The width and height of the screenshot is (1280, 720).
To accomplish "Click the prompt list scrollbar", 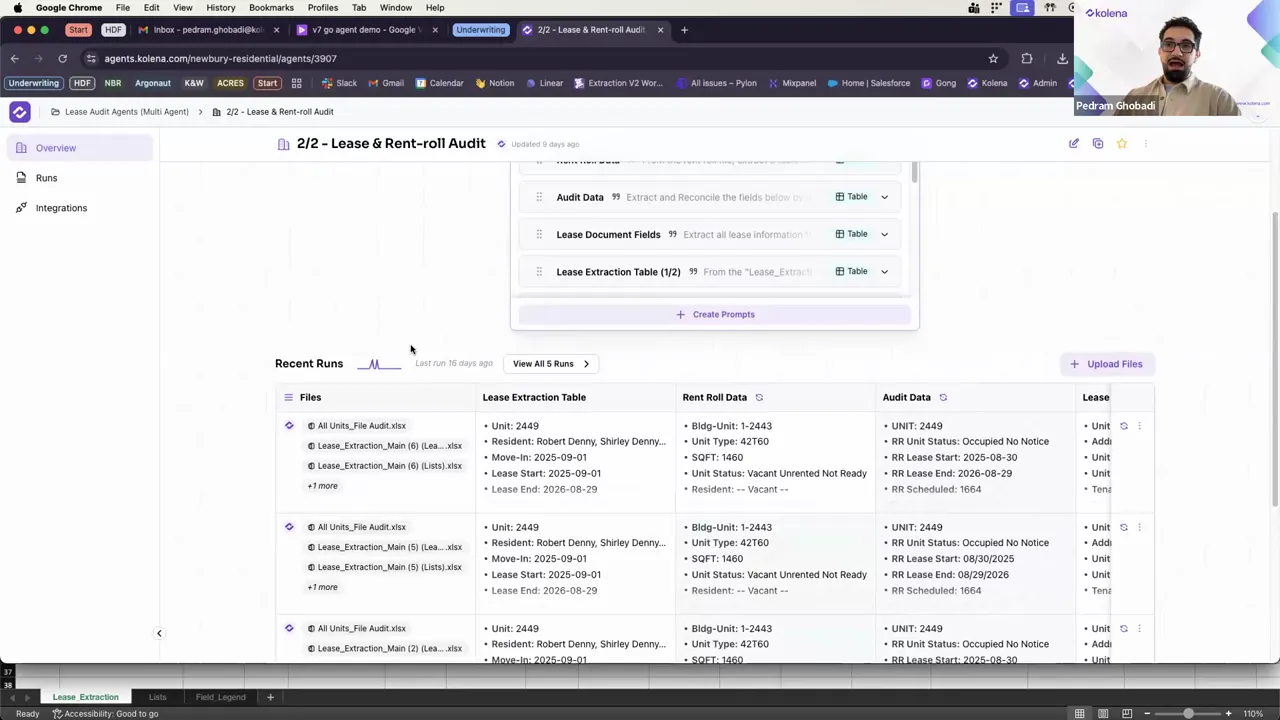I will (x=915, y=175).
